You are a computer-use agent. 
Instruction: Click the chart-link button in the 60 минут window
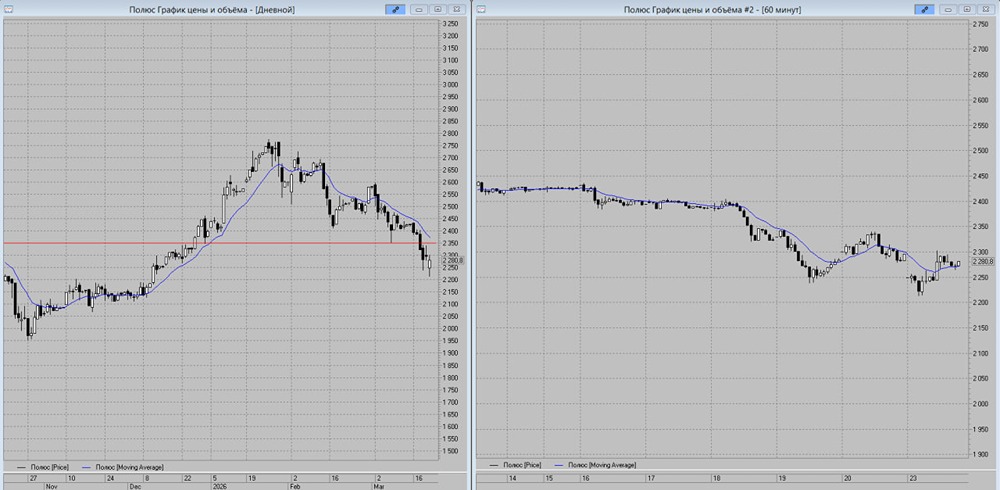coord(924,10)
